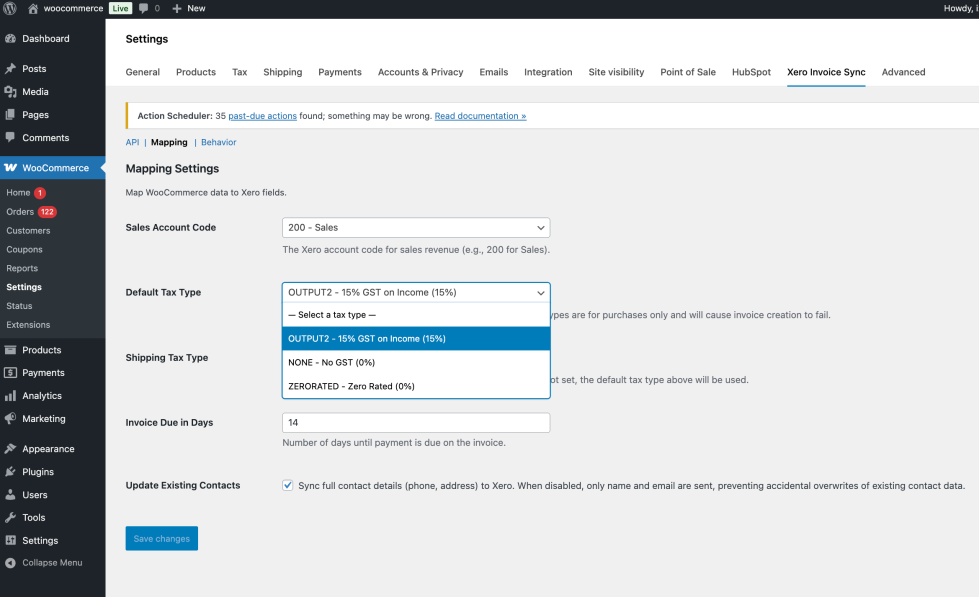The height and width of the screenshot is (597, 979).
Task: Click the red badge next to Home
Action: 40,193
